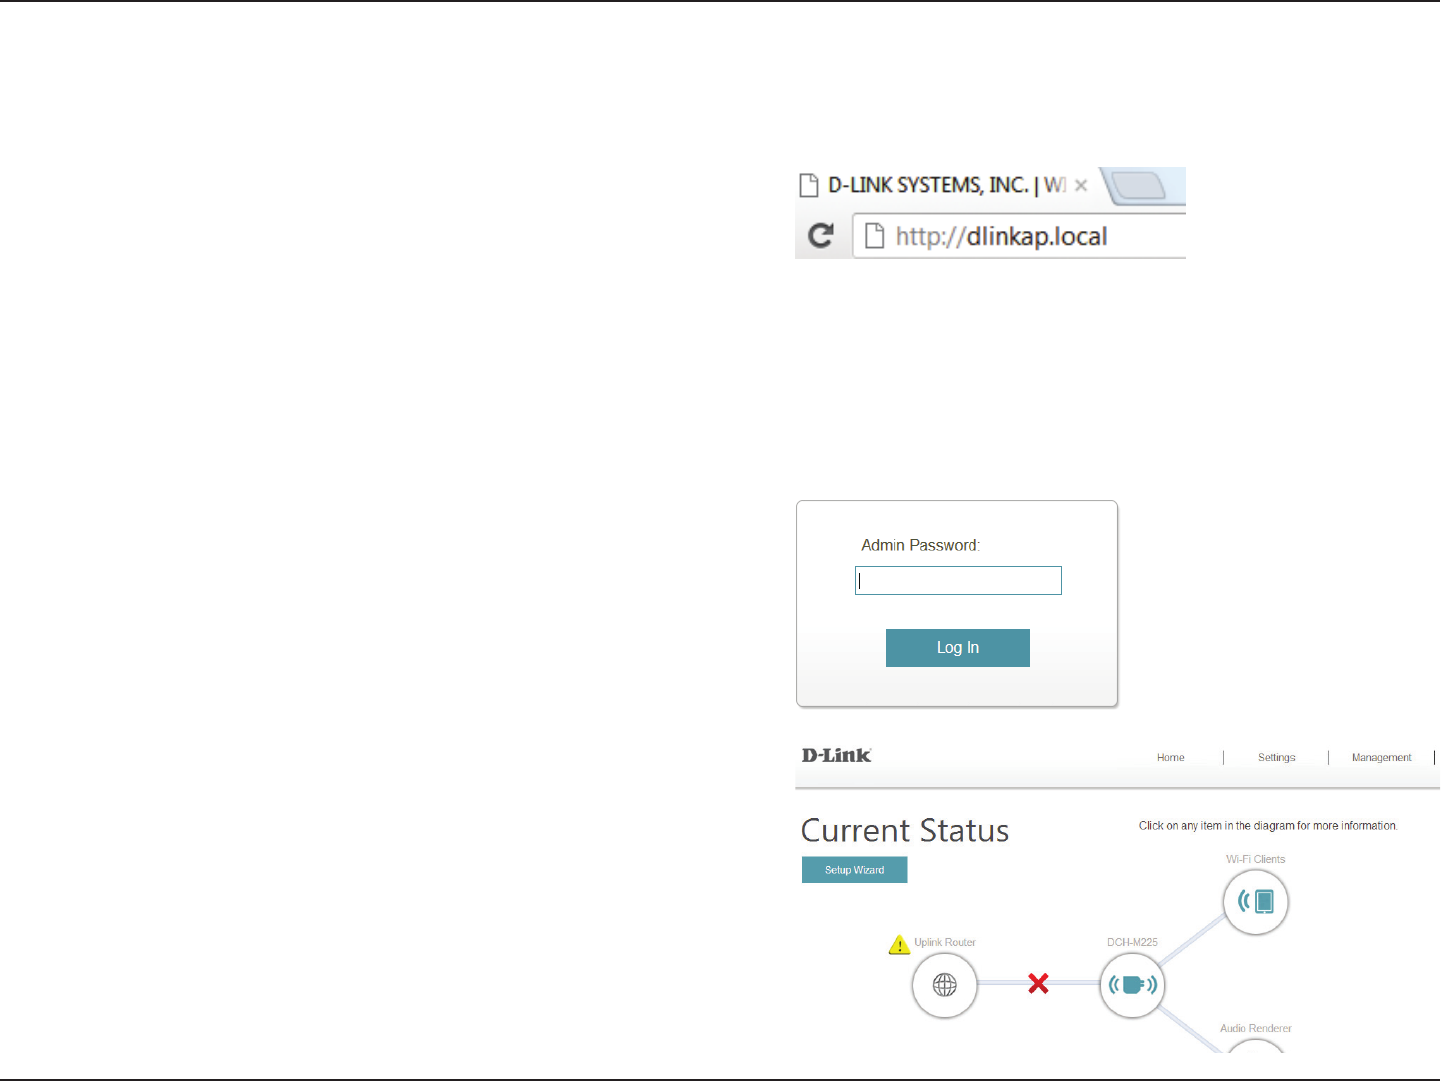This screenshot has width=1441, height=1081.
Task: Click the Admin Password label
Action: tap(920, 545)
